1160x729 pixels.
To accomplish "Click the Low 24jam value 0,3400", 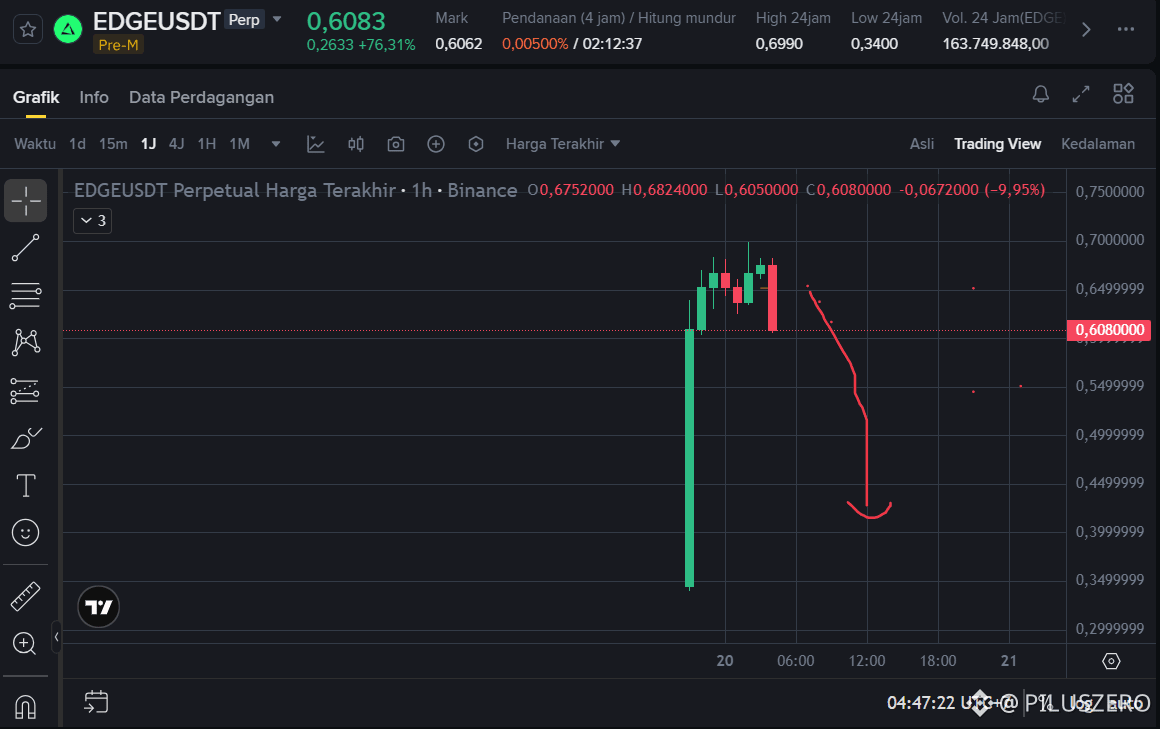I will [x=874, y=44].
